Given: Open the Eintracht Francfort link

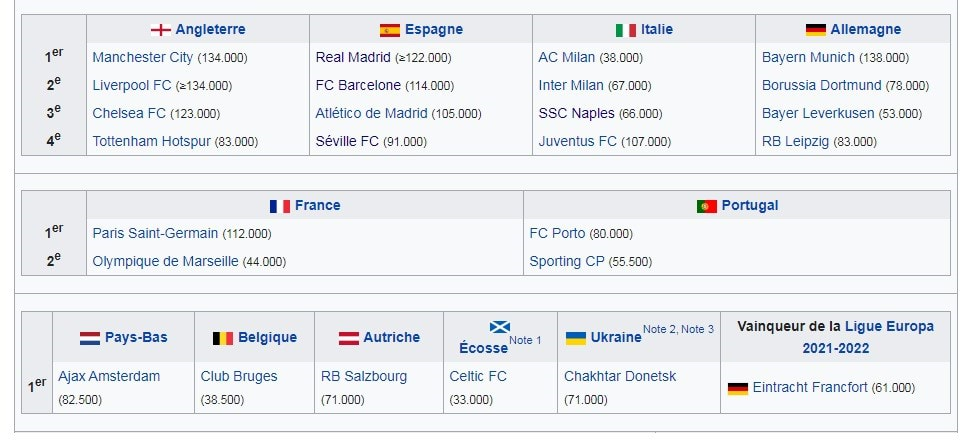Looking at the screenshot, I should [x=810, y=387].
